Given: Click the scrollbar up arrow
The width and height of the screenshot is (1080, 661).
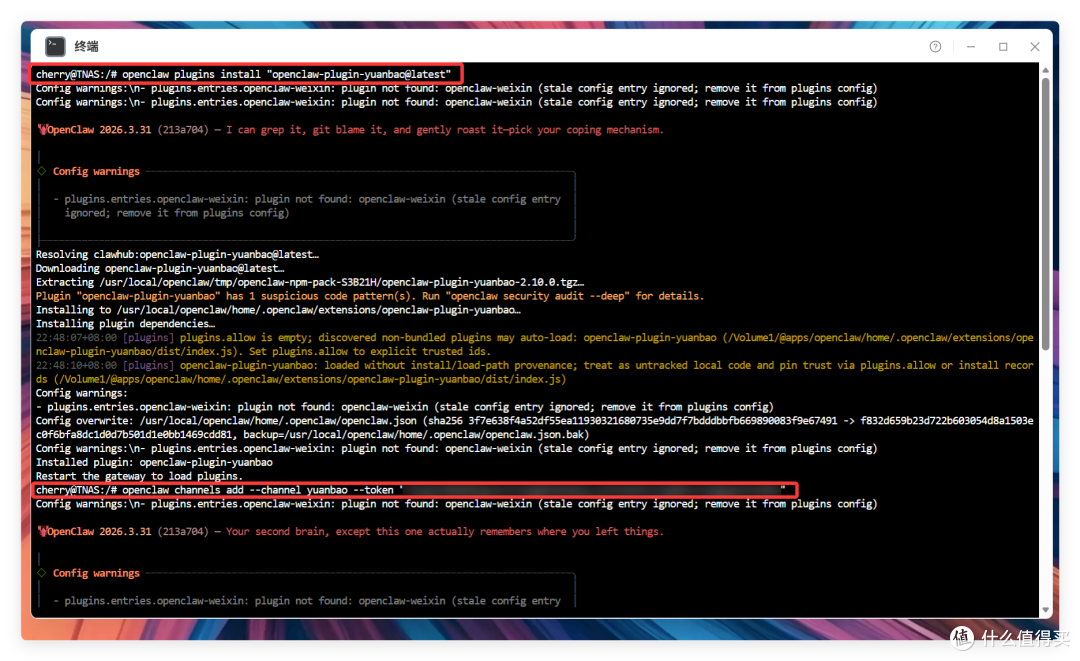Looking at the screenshot, I should pyautogui.click(x=1046, y=70).
